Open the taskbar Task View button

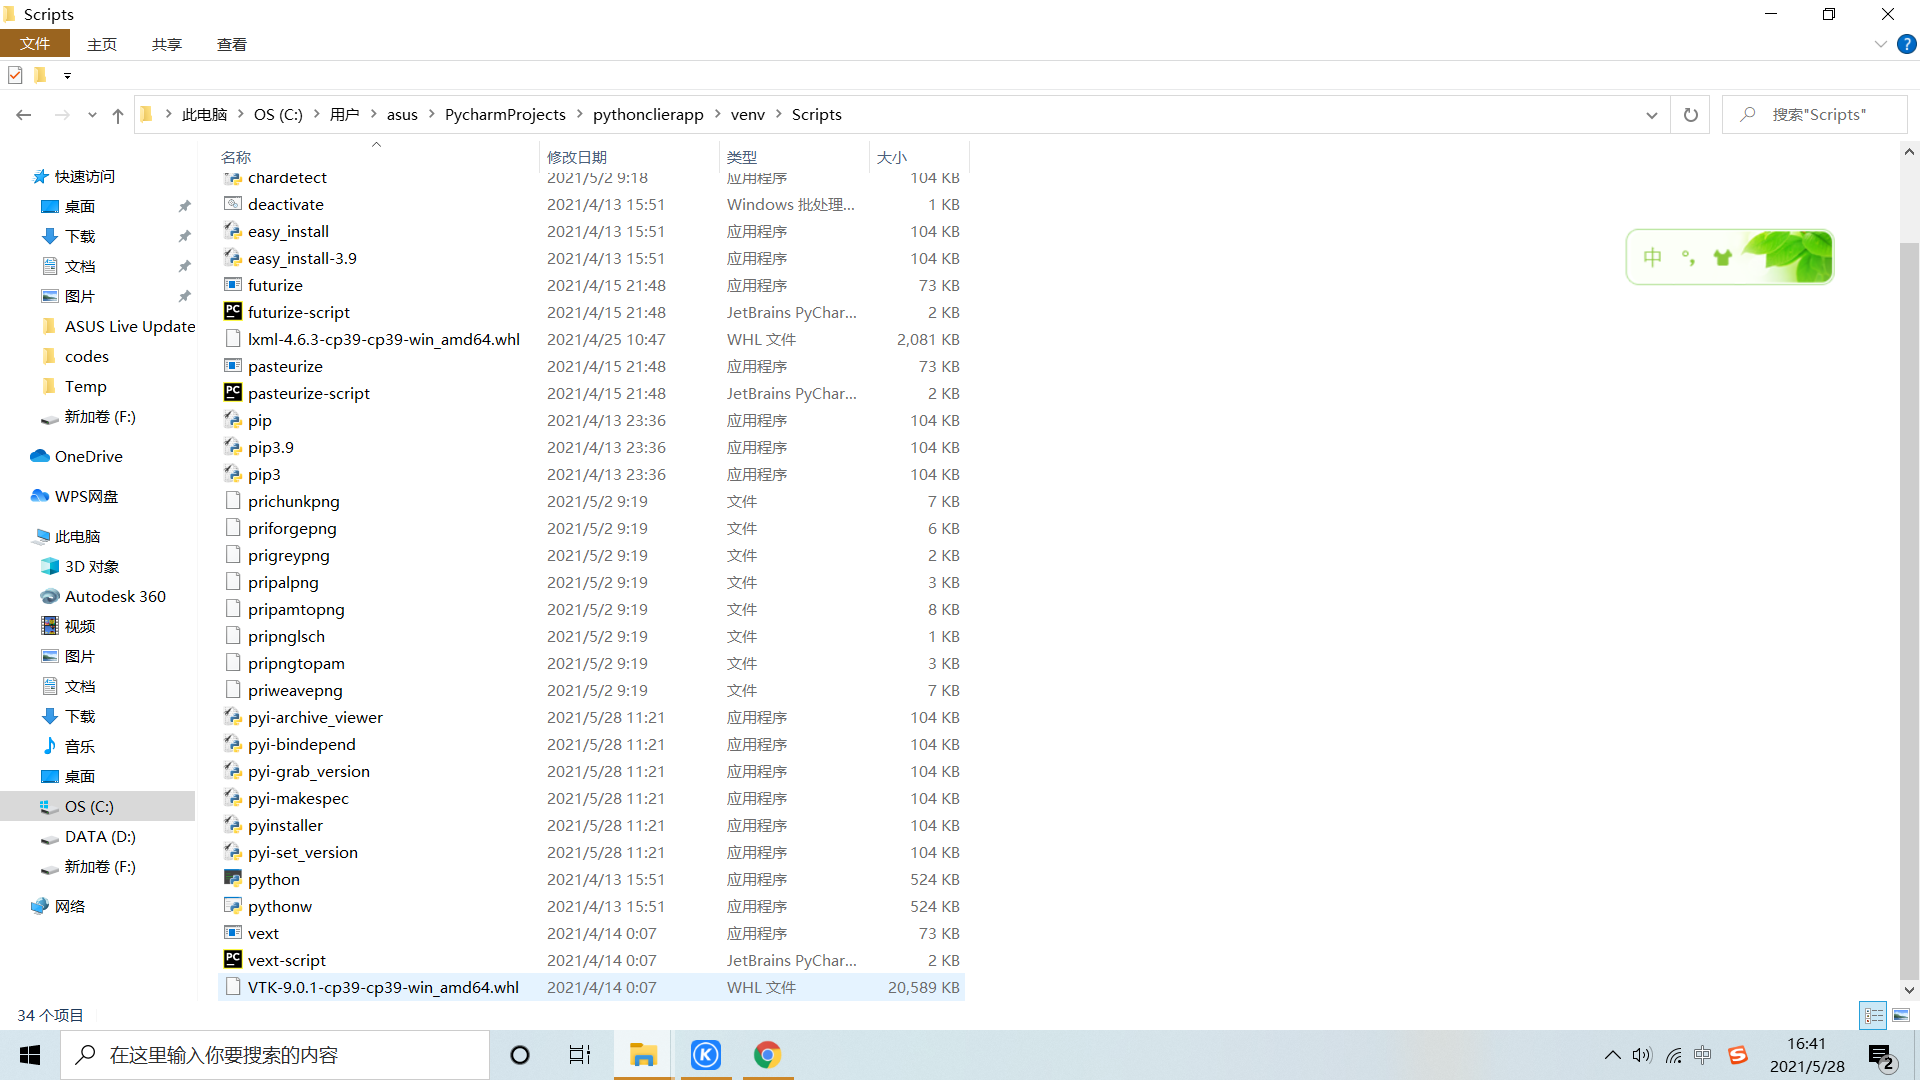point(580,1055)
